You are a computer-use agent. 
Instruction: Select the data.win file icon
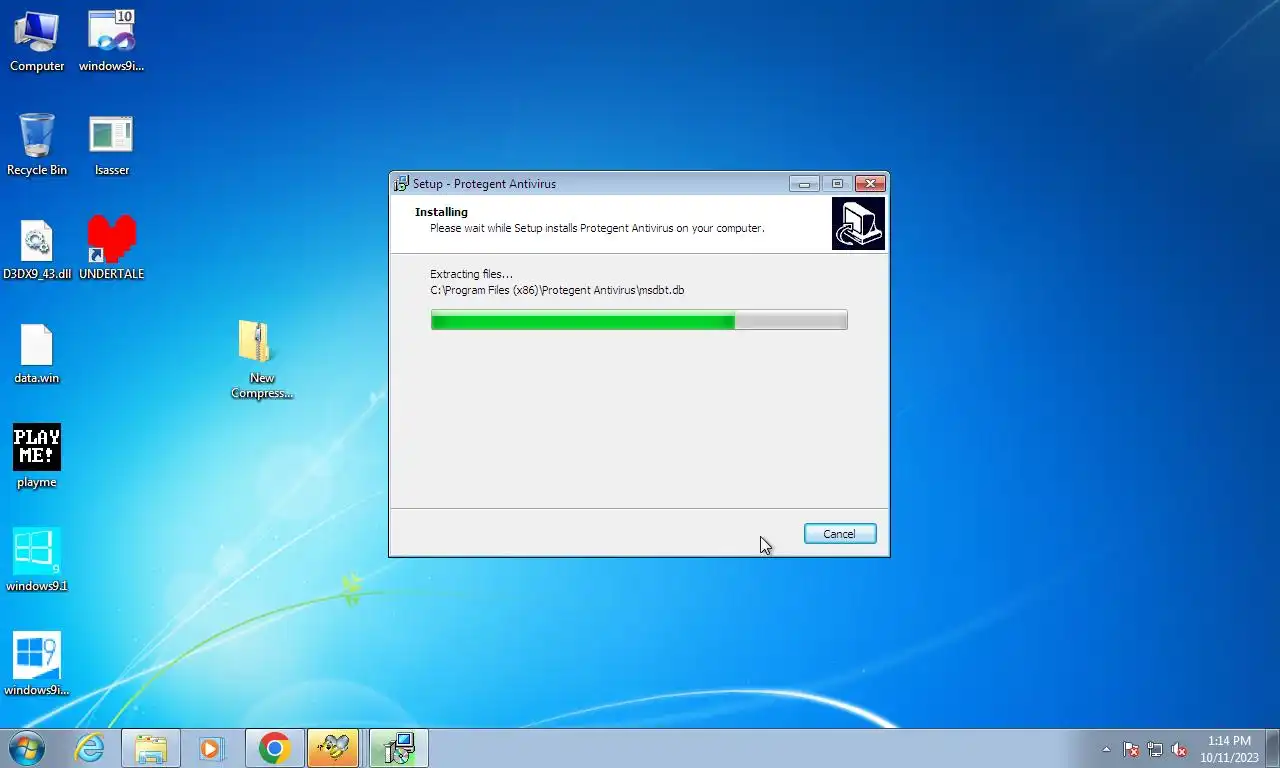(37, 354)
